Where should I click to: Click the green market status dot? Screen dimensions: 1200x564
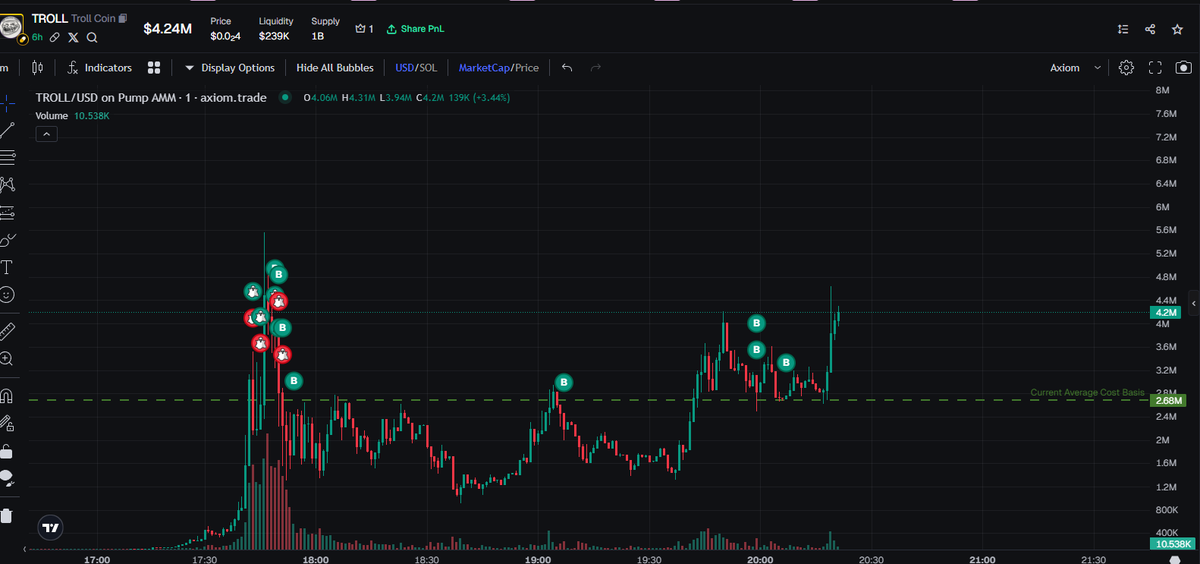pos(285,98)
